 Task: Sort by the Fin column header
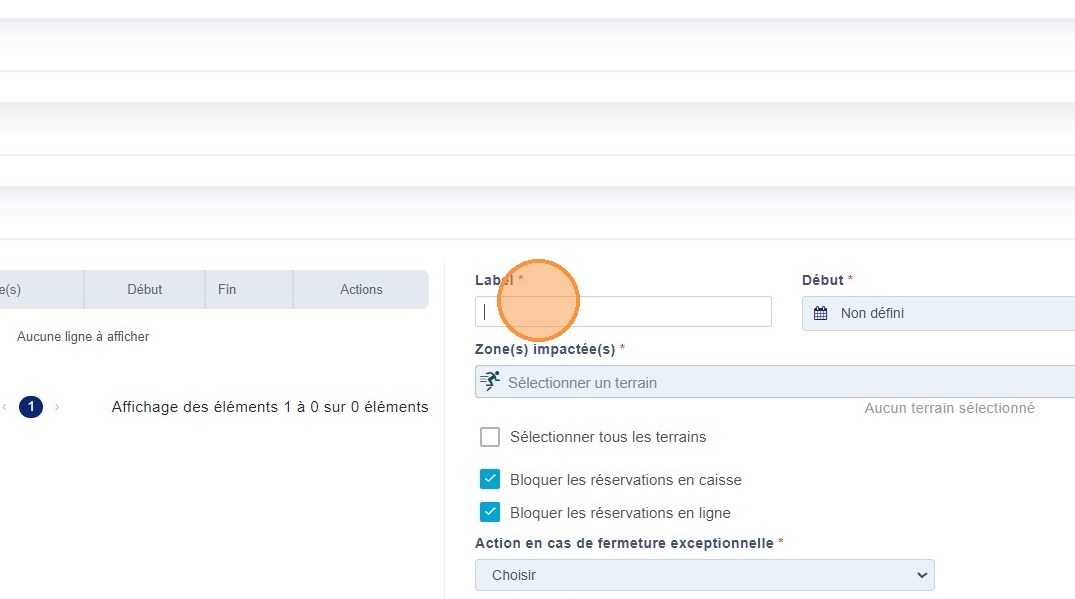[x=227, y=289]
